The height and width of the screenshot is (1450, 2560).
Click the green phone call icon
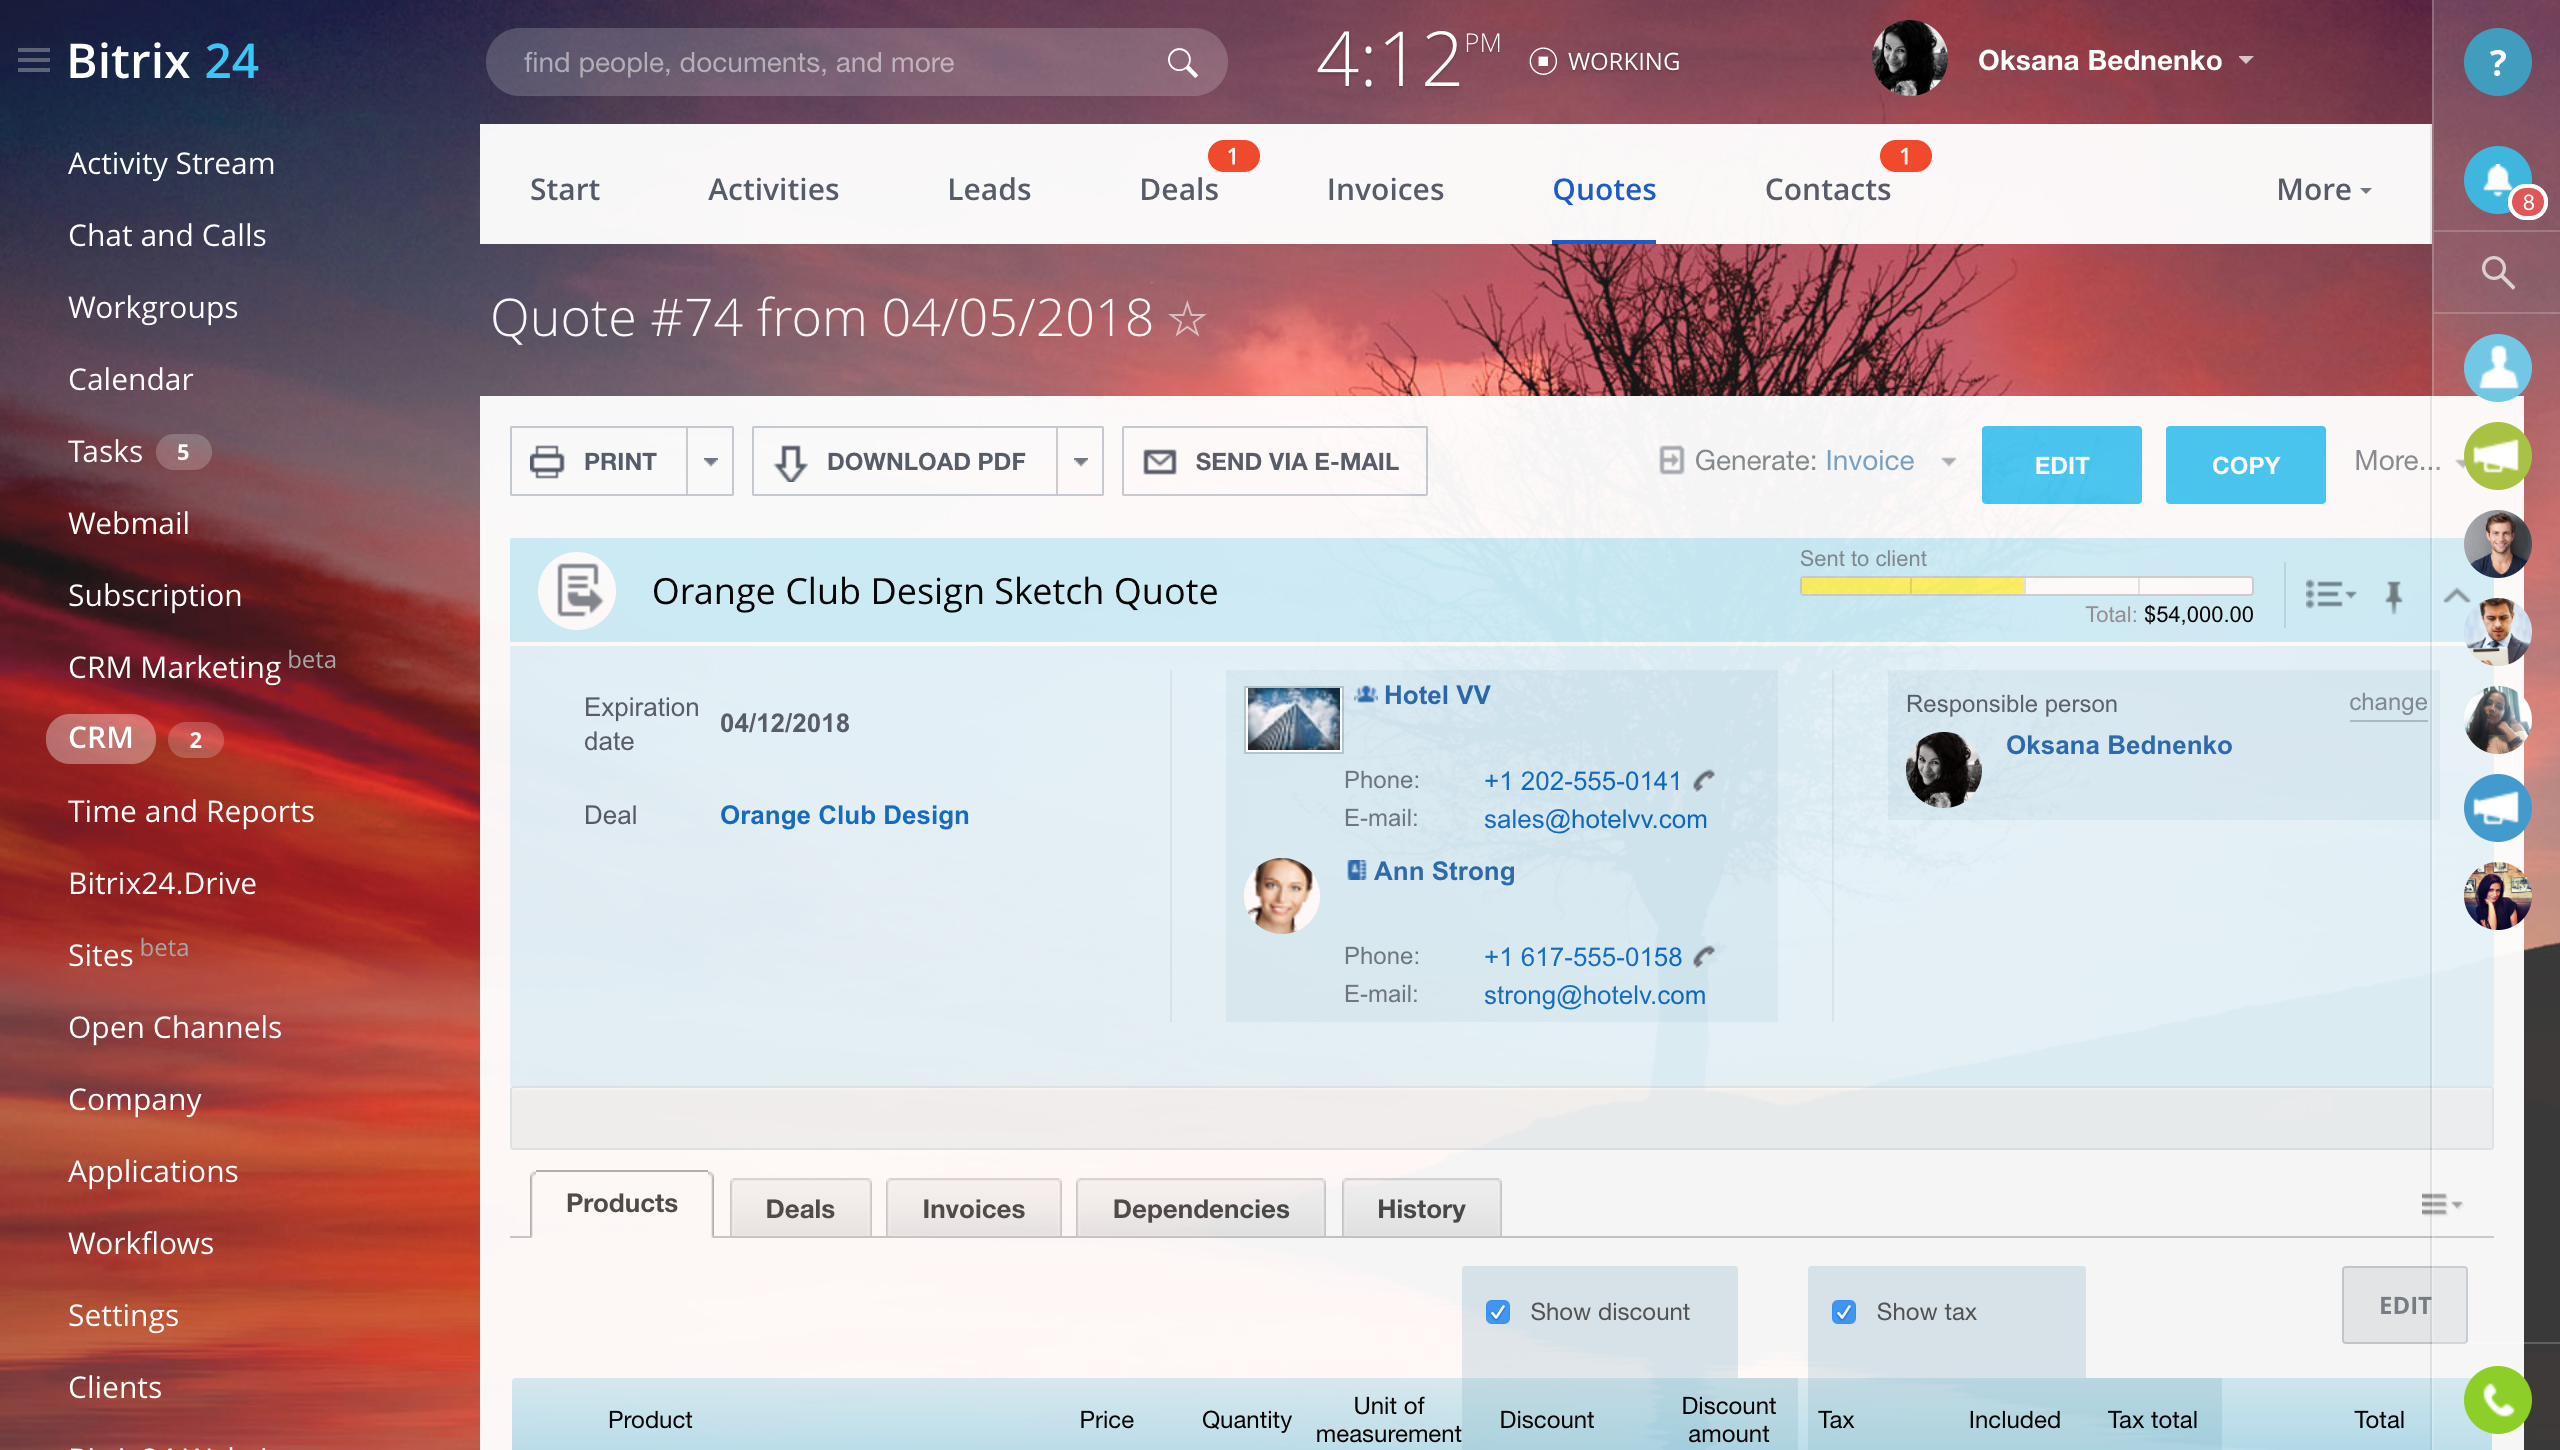(2496, 1399)
